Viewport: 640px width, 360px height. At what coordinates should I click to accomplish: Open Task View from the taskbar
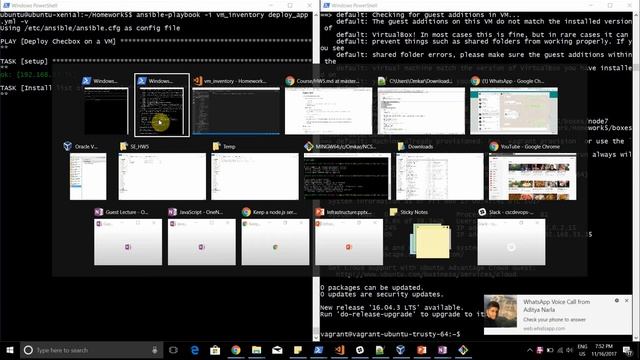pos(173,350)
